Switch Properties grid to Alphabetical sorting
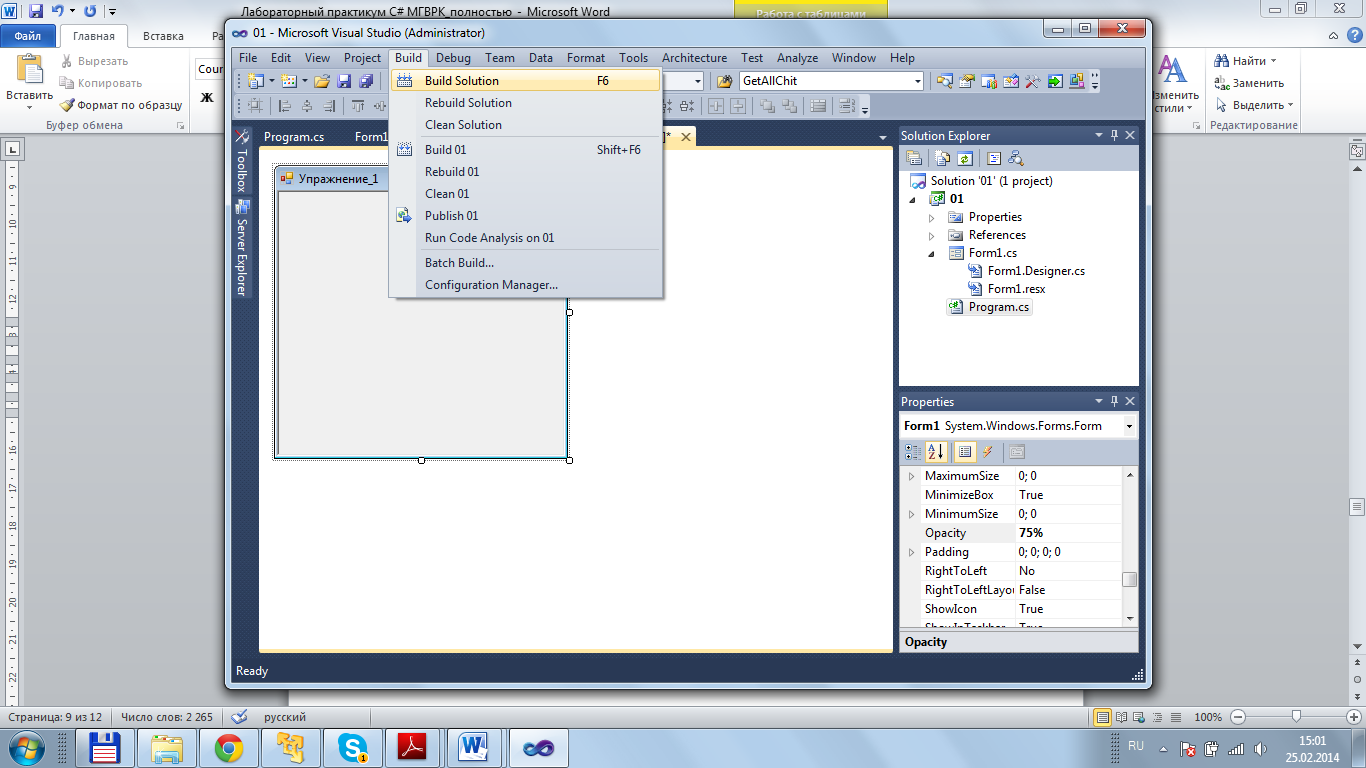 coord(935,452)
